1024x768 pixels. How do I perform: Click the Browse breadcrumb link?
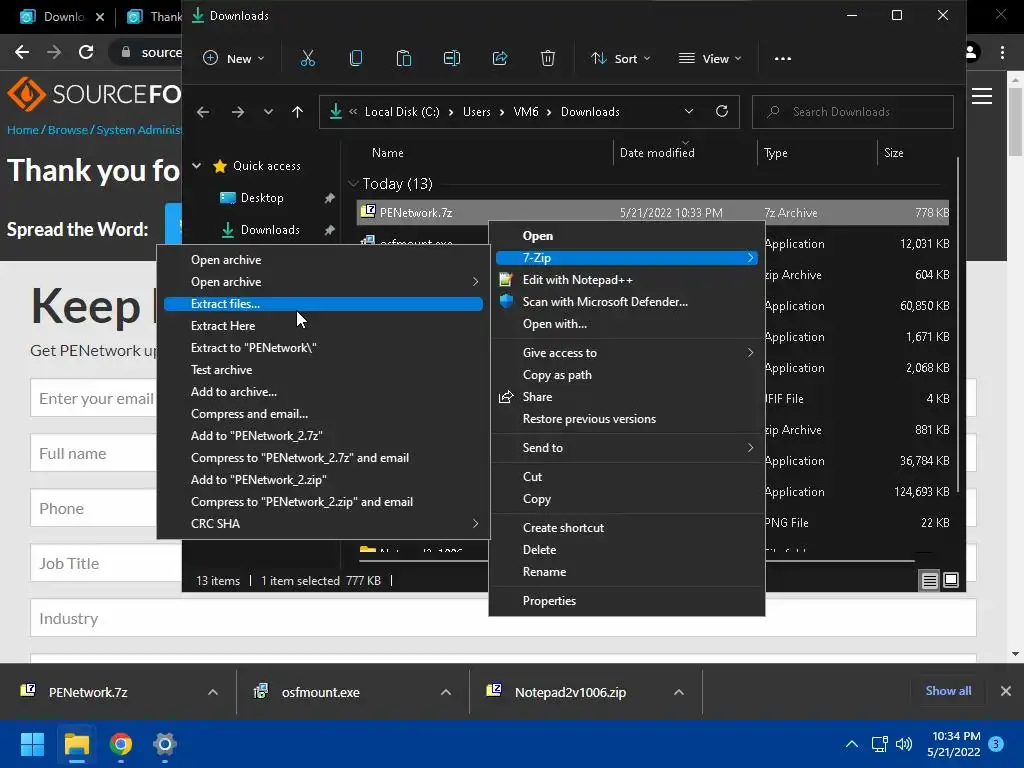67,130
